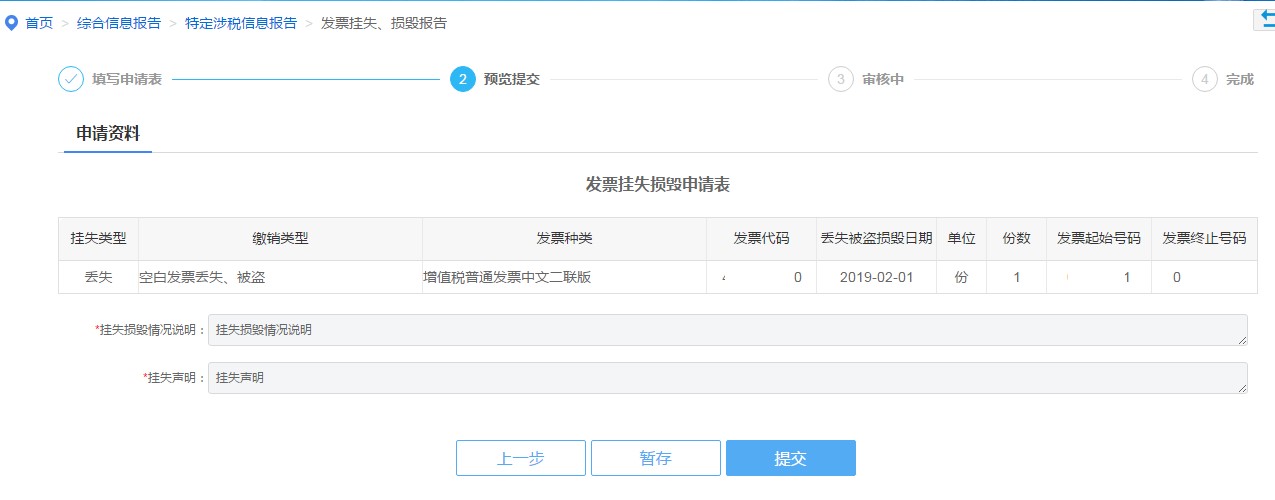Click the step 3 circle for 审核中
1275x500 pixels.
[840, 79]
